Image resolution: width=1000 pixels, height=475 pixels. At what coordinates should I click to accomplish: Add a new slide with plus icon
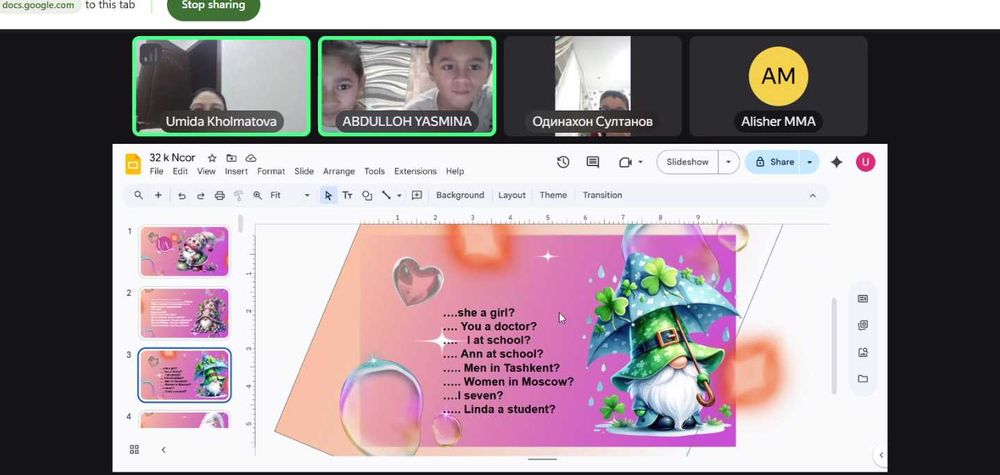point(158,195)
